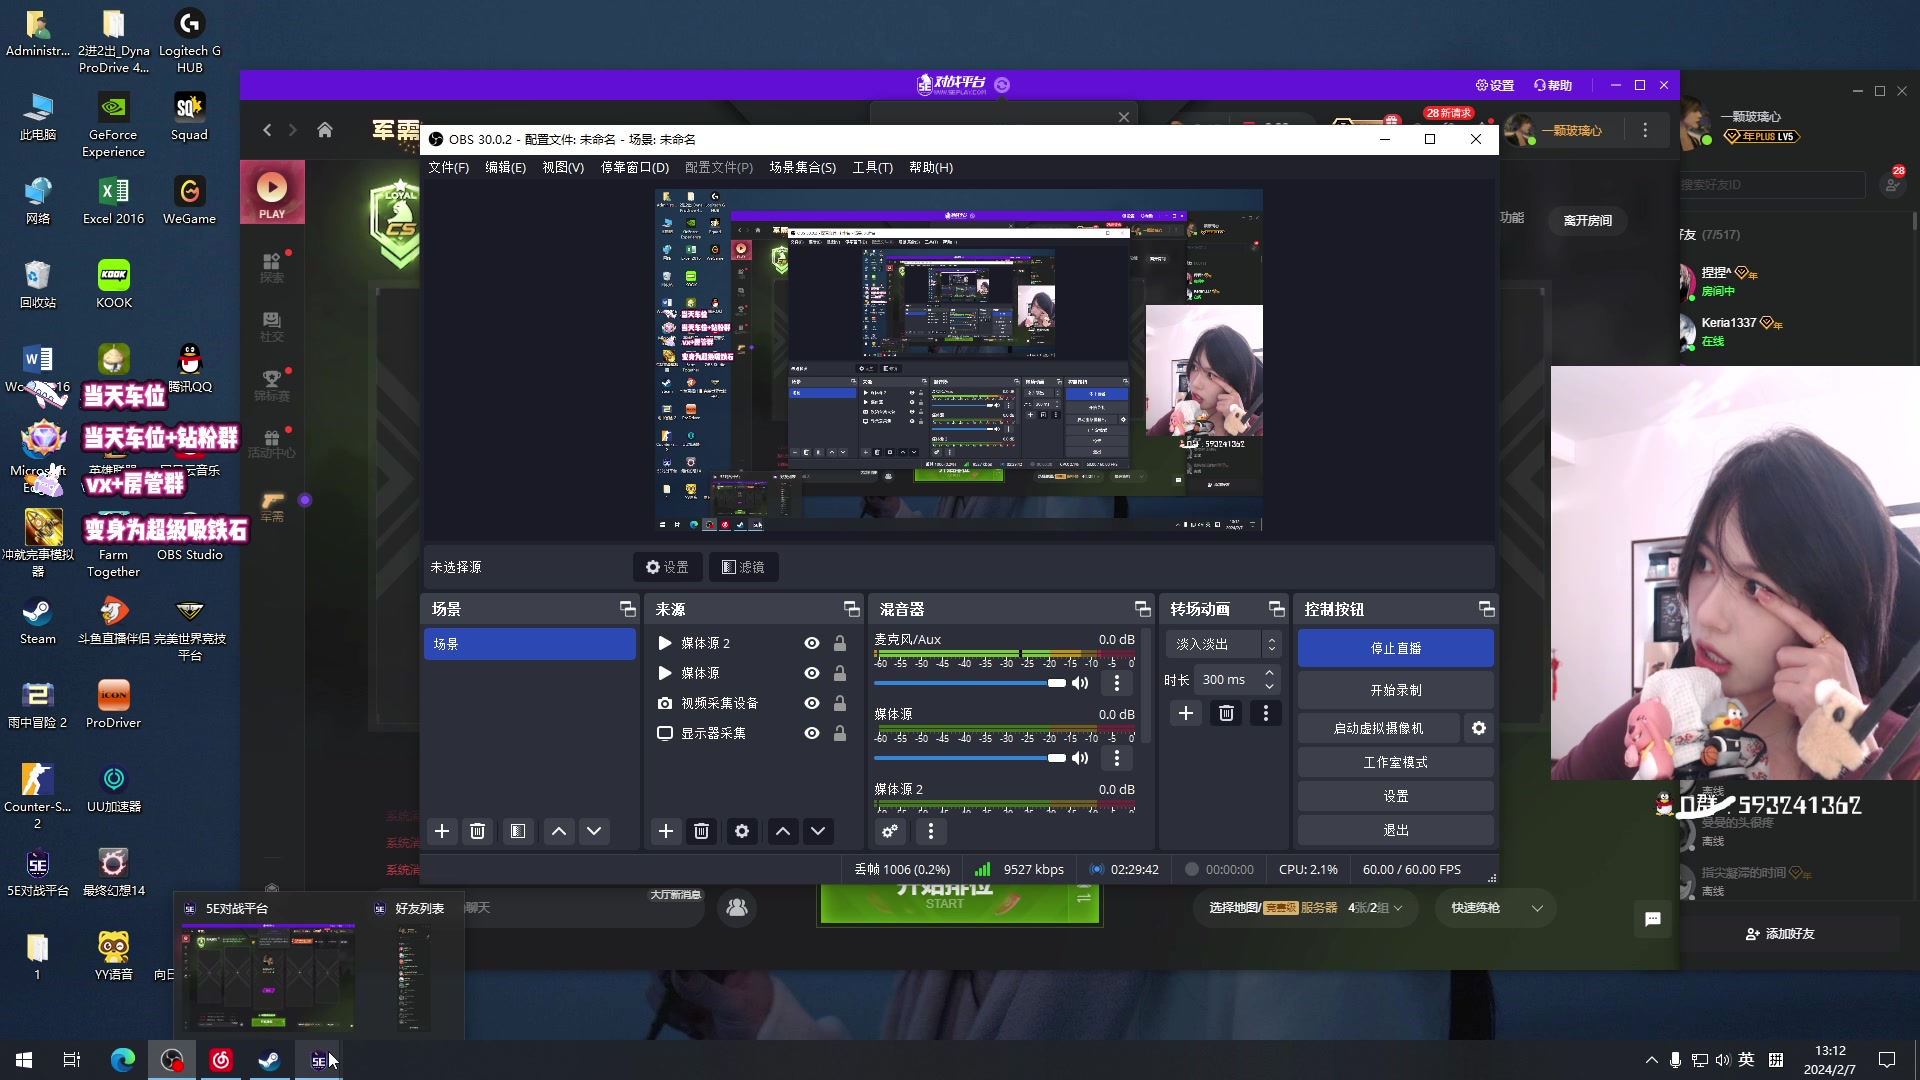Add a new source with plus icon
Viewport: 1920px width, 1080px height.
[x=666, y=831]
